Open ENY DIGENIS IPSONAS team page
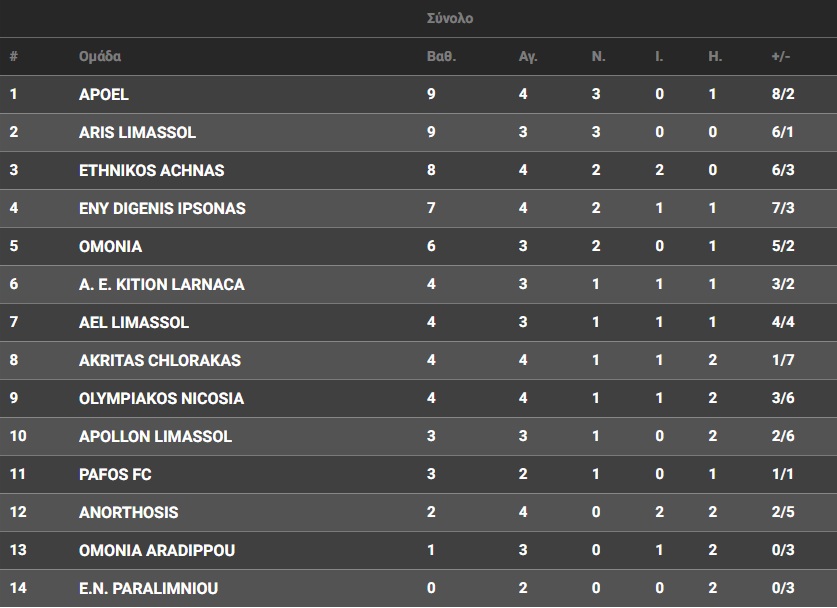This screenshot has height=608, width=837. [x=162, y=209]
